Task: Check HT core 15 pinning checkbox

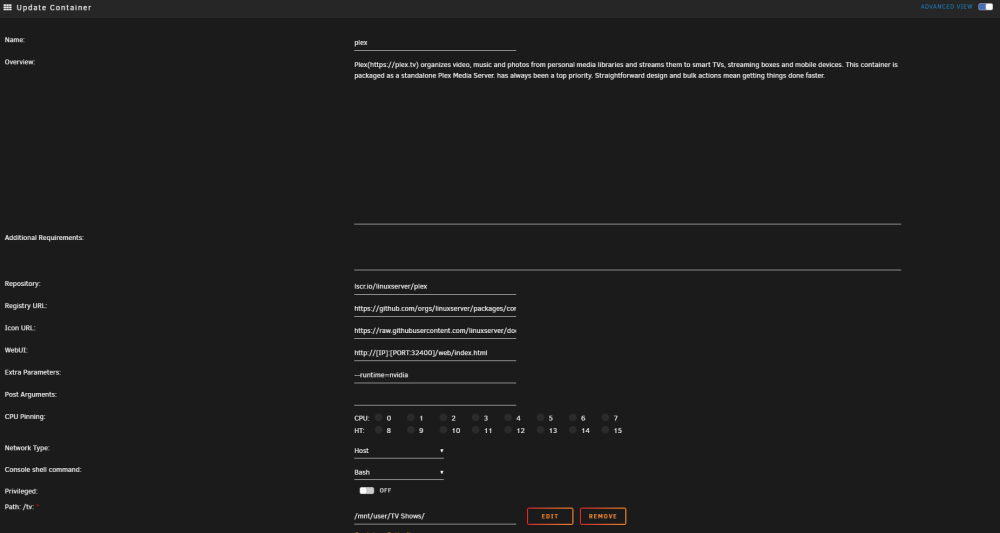Action: [x=605, y=430]
